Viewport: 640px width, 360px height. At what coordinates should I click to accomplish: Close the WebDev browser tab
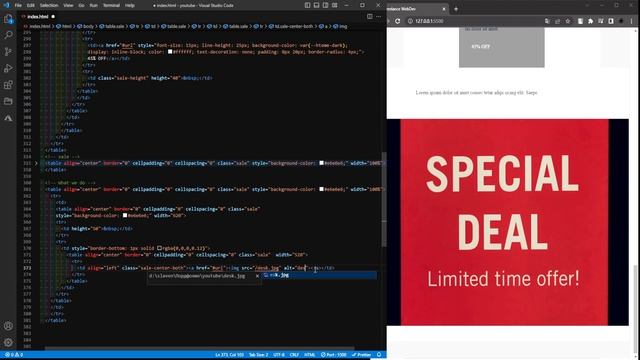(444, 9)
